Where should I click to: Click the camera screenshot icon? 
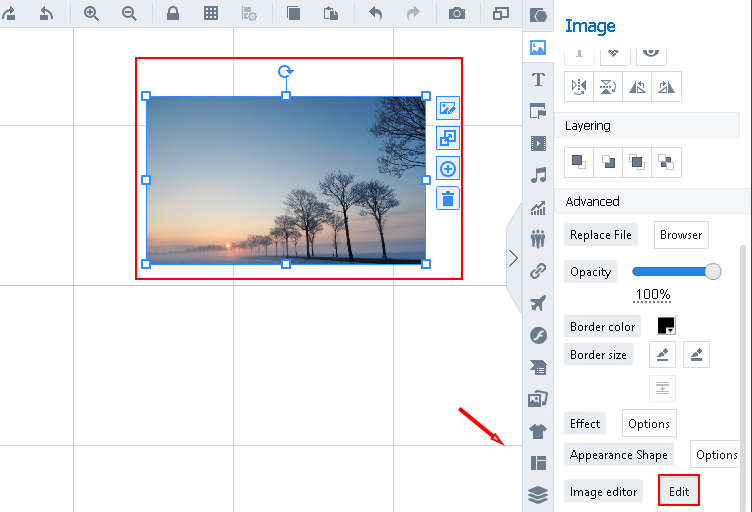tap(457, 13)
